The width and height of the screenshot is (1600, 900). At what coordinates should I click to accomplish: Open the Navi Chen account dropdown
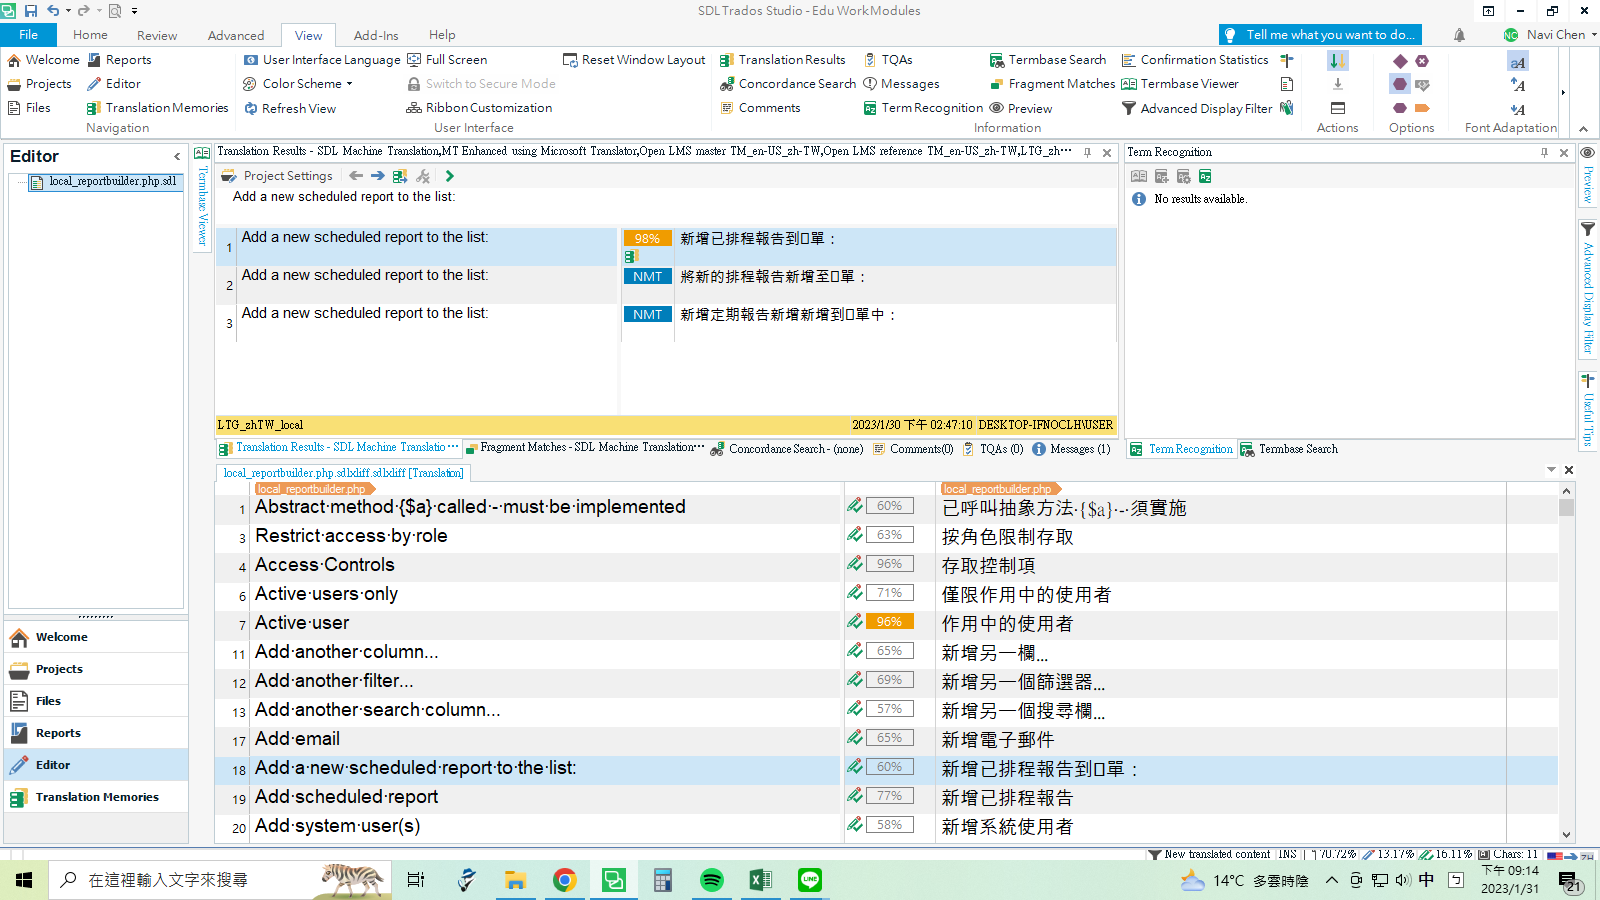coord(1550,35)
